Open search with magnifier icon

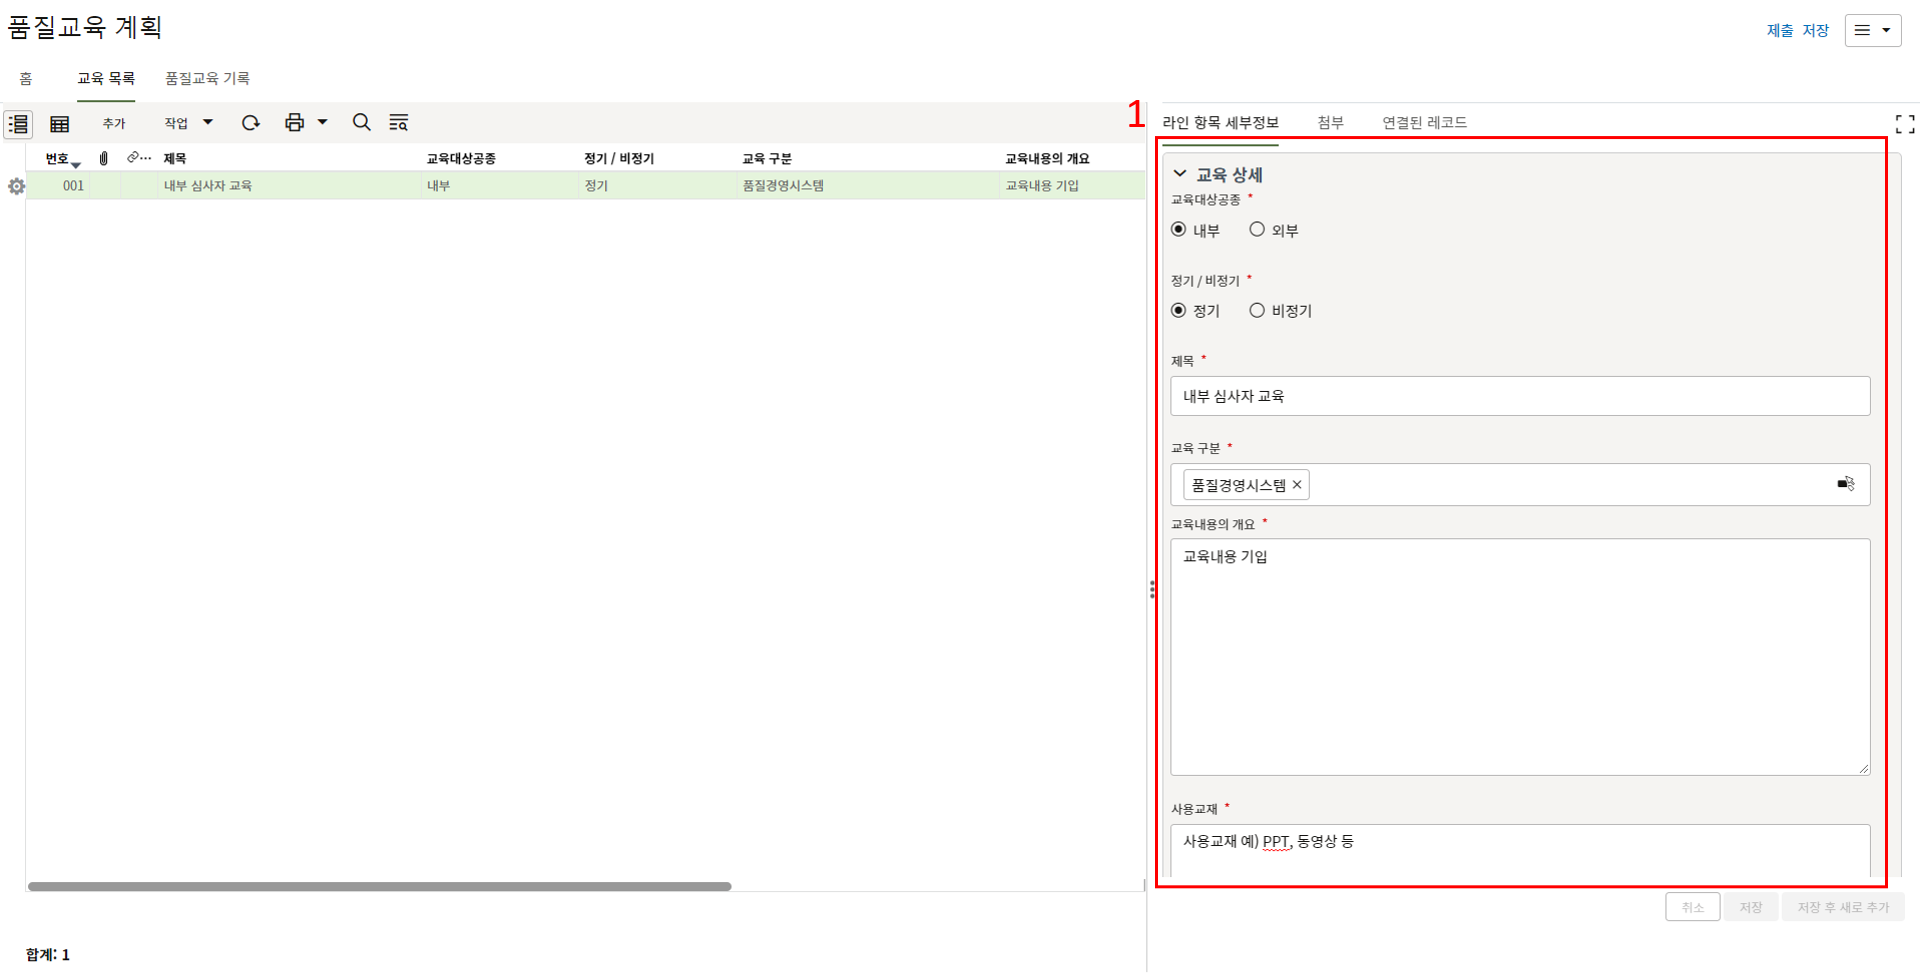coord(361,122)
